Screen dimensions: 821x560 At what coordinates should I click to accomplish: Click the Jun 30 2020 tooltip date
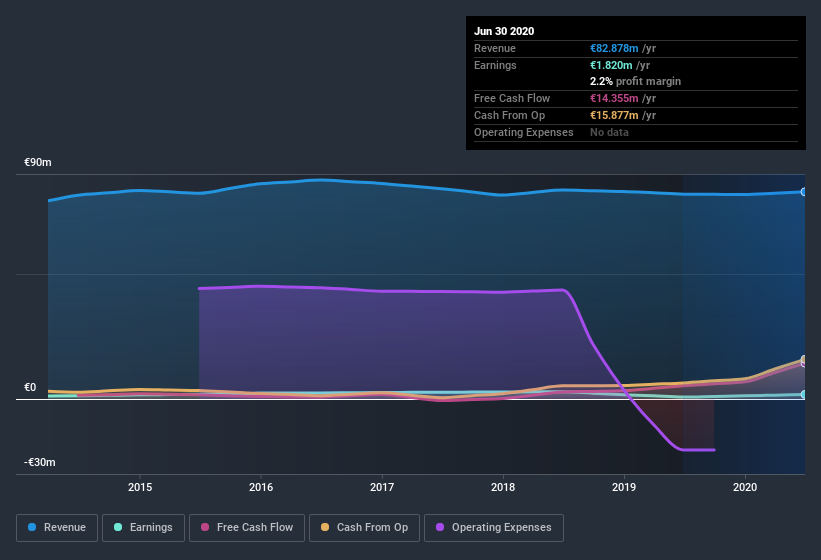(504, 31)
